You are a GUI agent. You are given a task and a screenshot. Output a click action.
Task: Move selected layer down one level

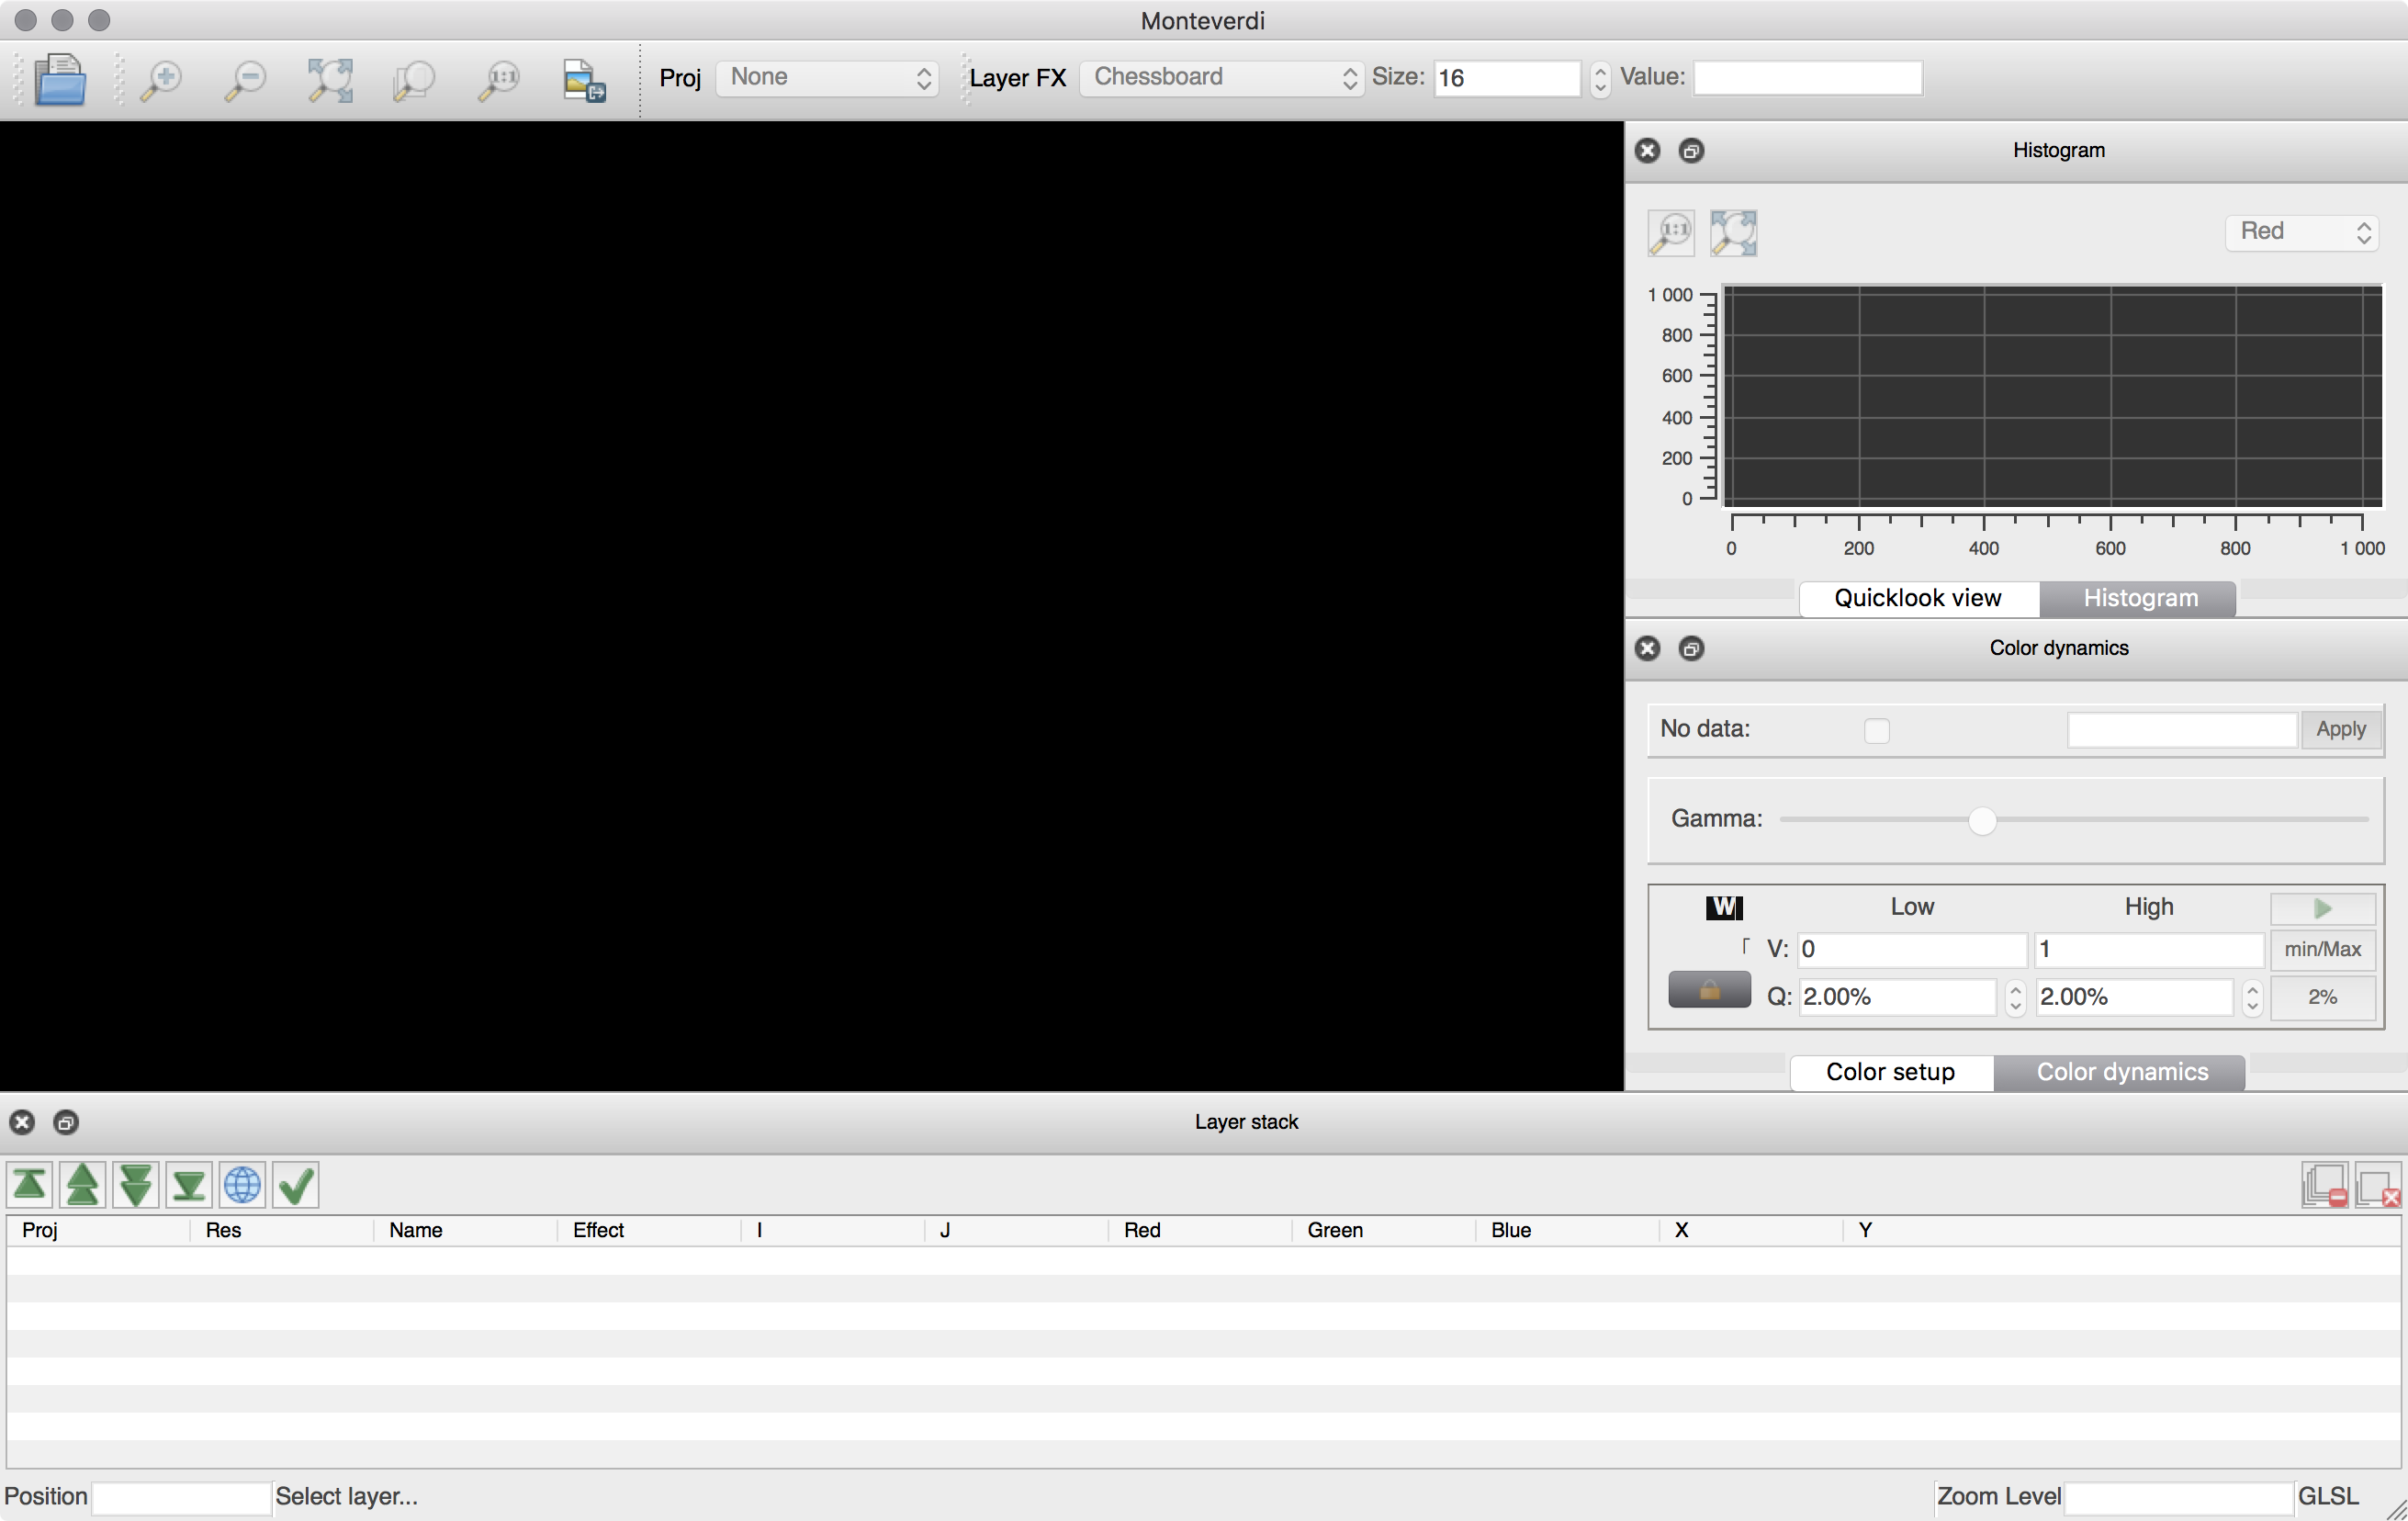point(136,1185)
